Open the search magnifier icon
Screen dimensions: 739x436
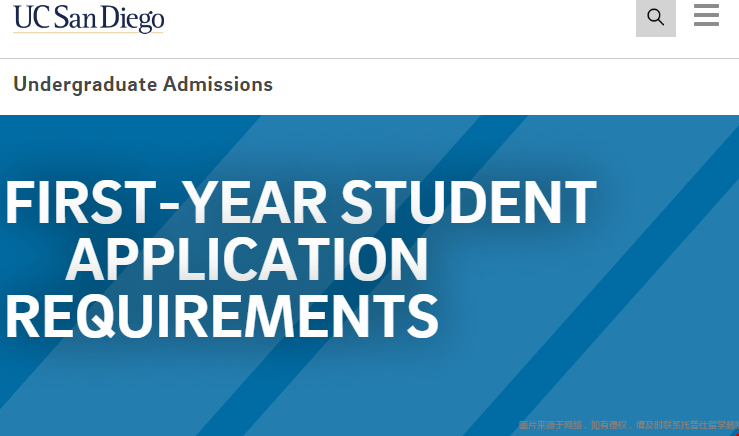(x=656, y=17)
